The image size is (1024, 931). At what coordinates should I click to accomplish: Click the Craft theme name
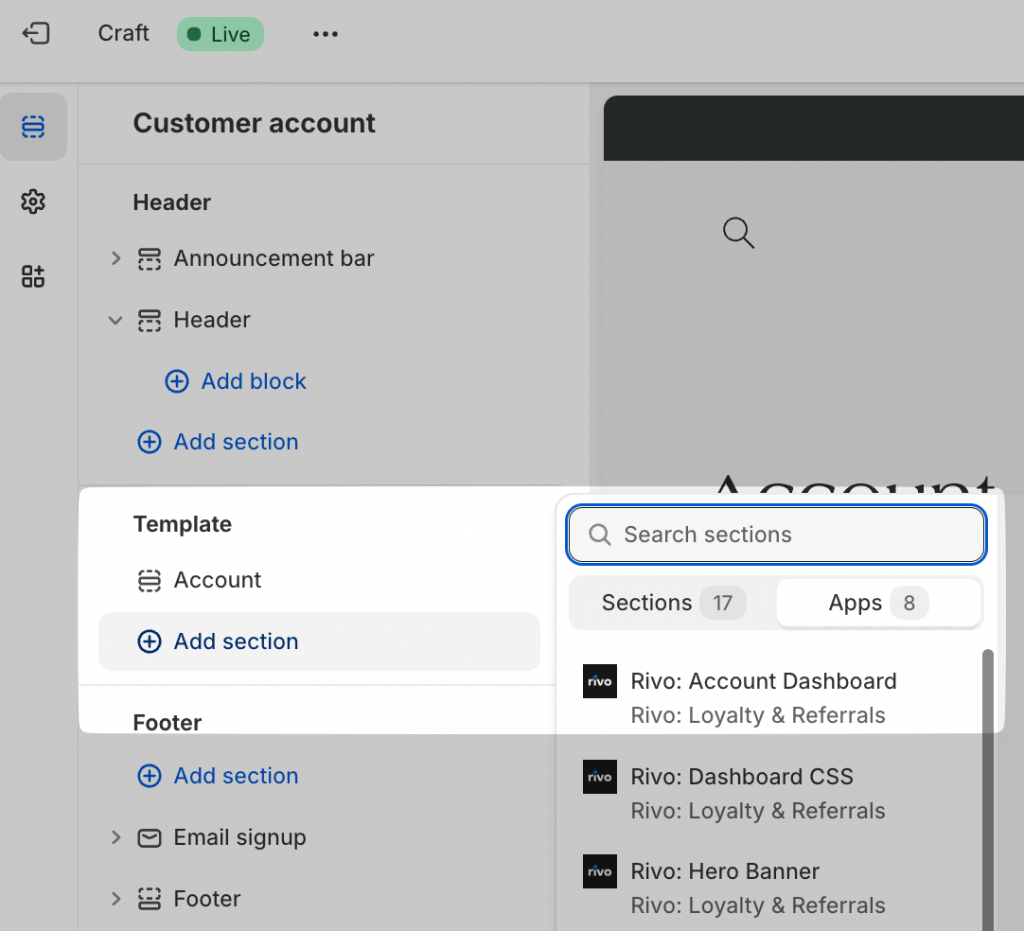point(123,33)
